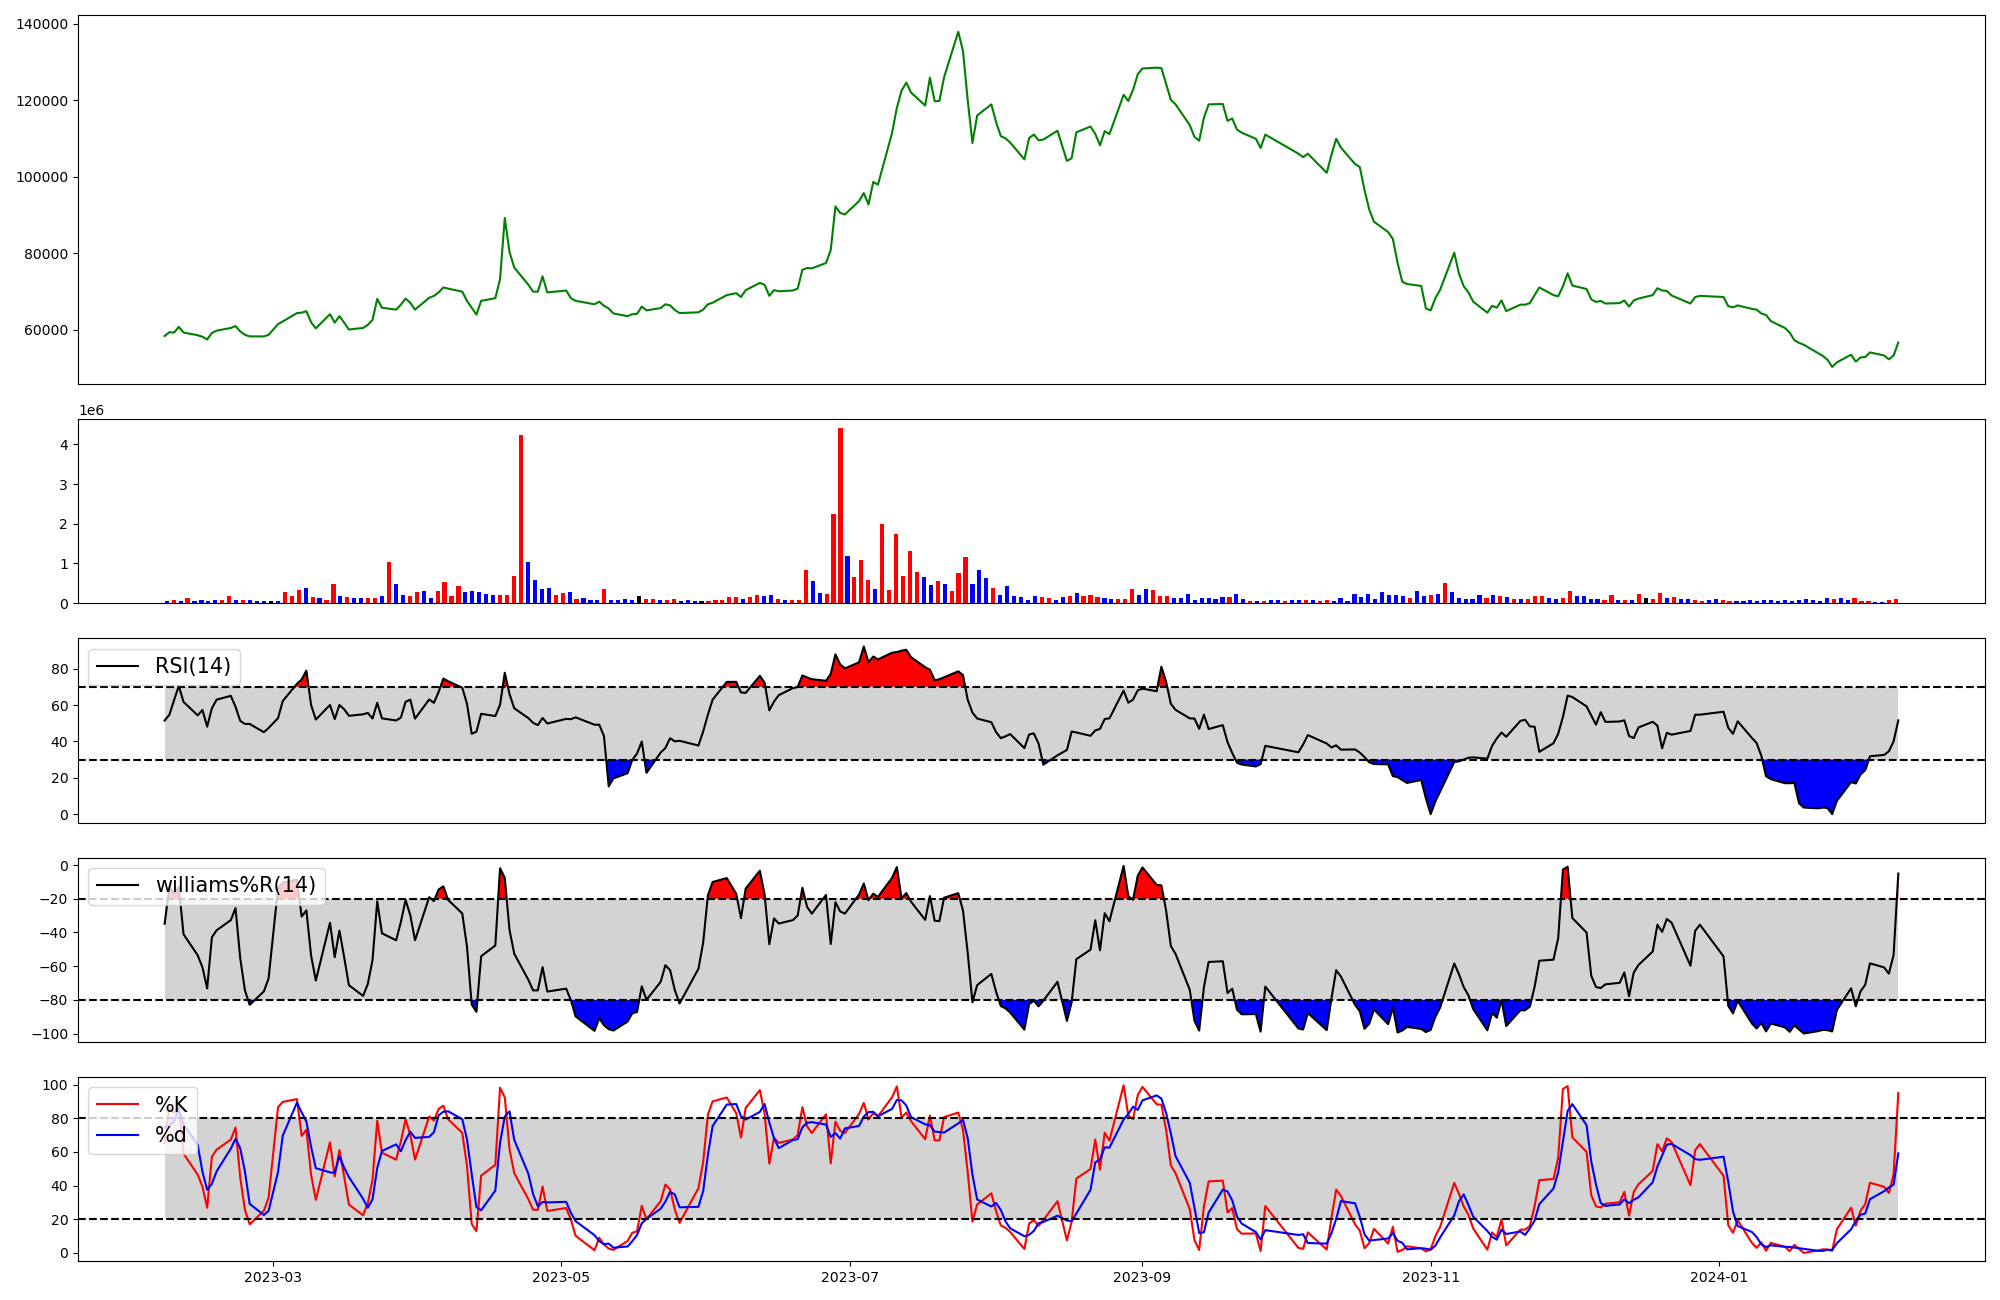Click the 60000 price axis label

(x=46, y=330)
